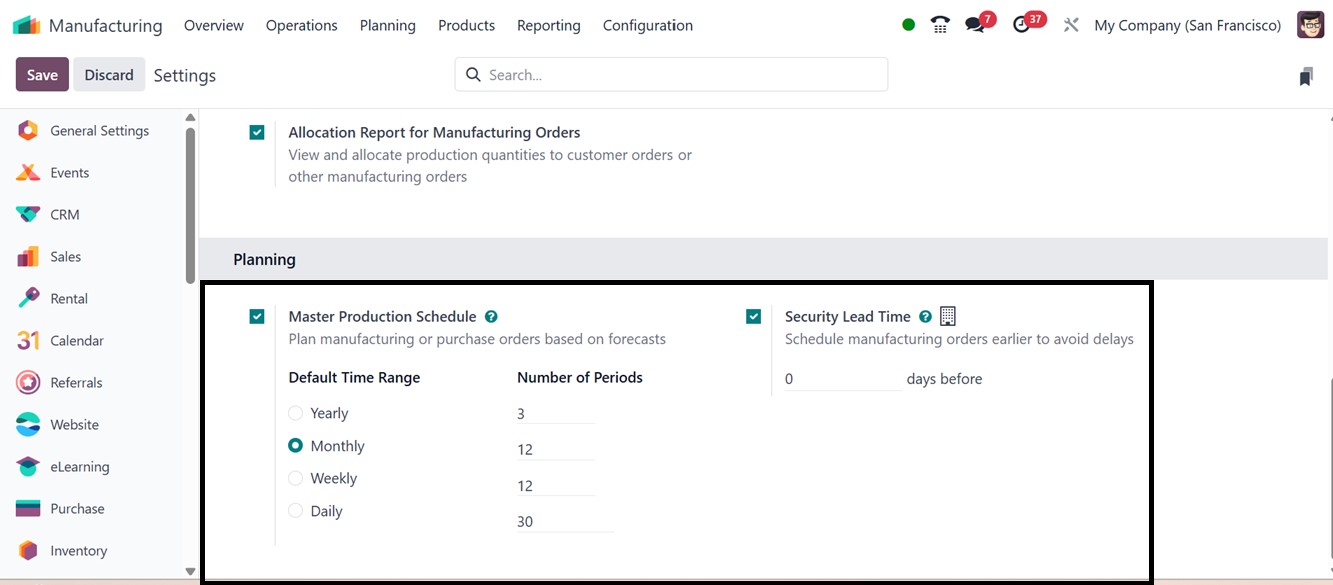Toggle the Security Lead Time checkbox
Image resolution: width=1333 pixels, height=585 pixels.
[754, 317]
